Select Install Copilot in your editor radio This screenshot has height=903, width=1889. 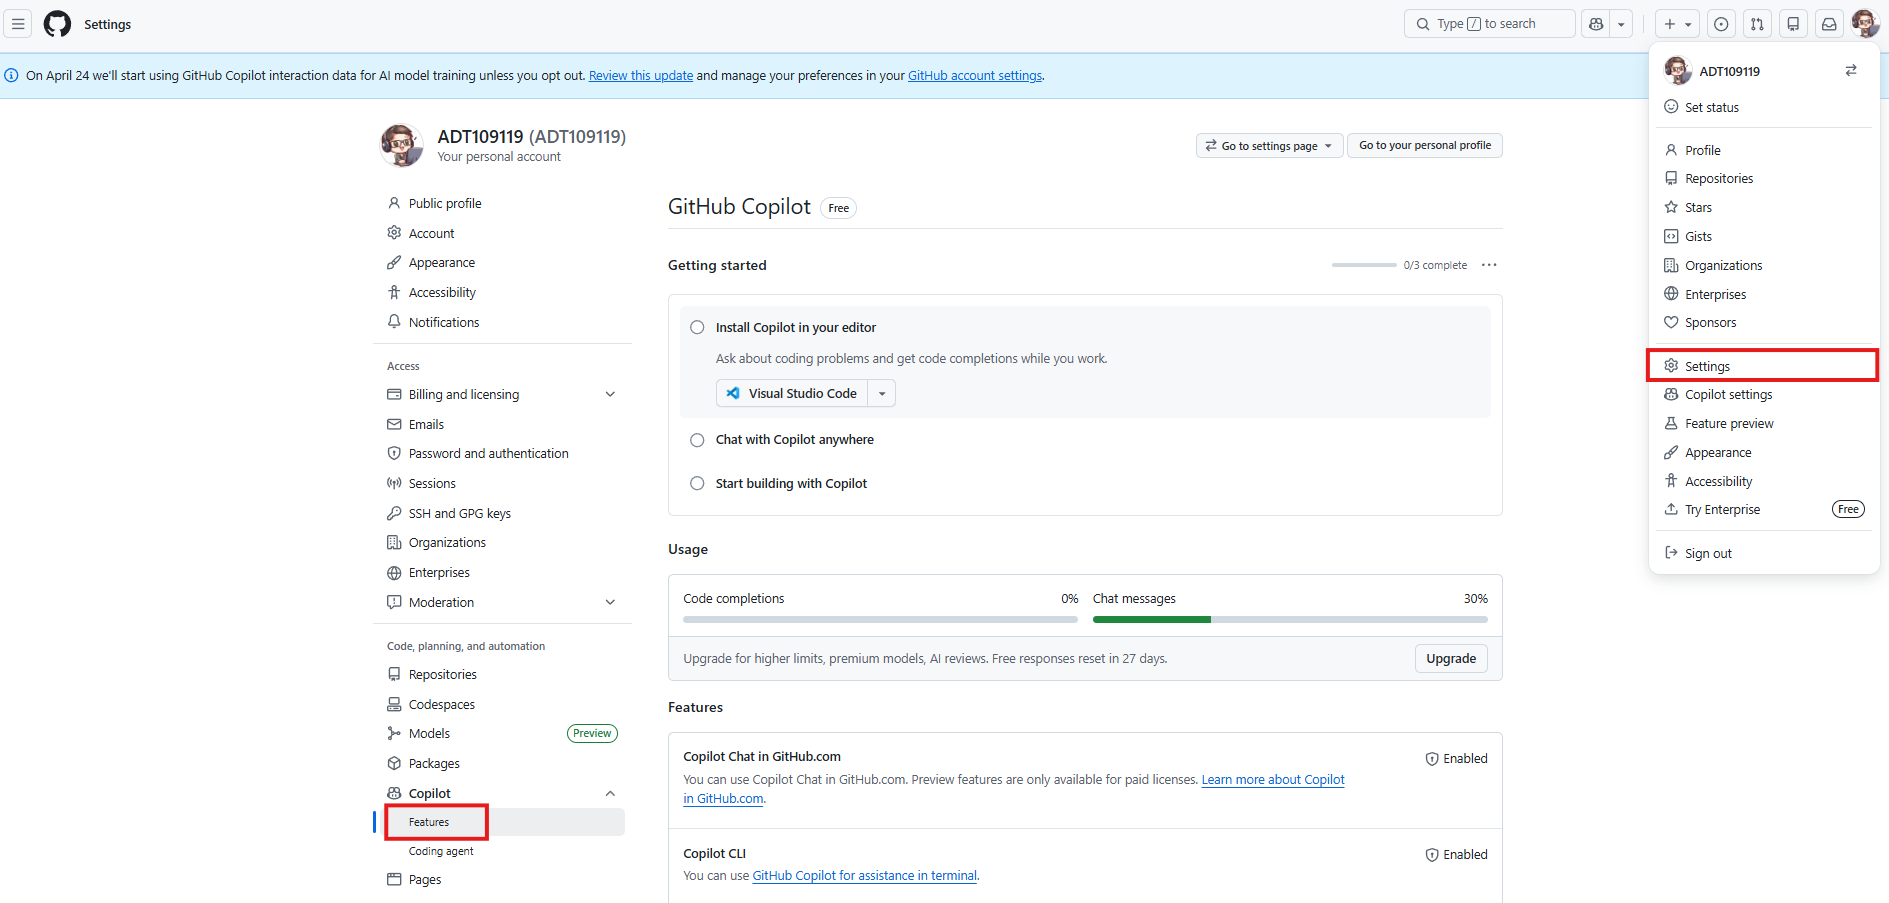[x=697, y=327]
